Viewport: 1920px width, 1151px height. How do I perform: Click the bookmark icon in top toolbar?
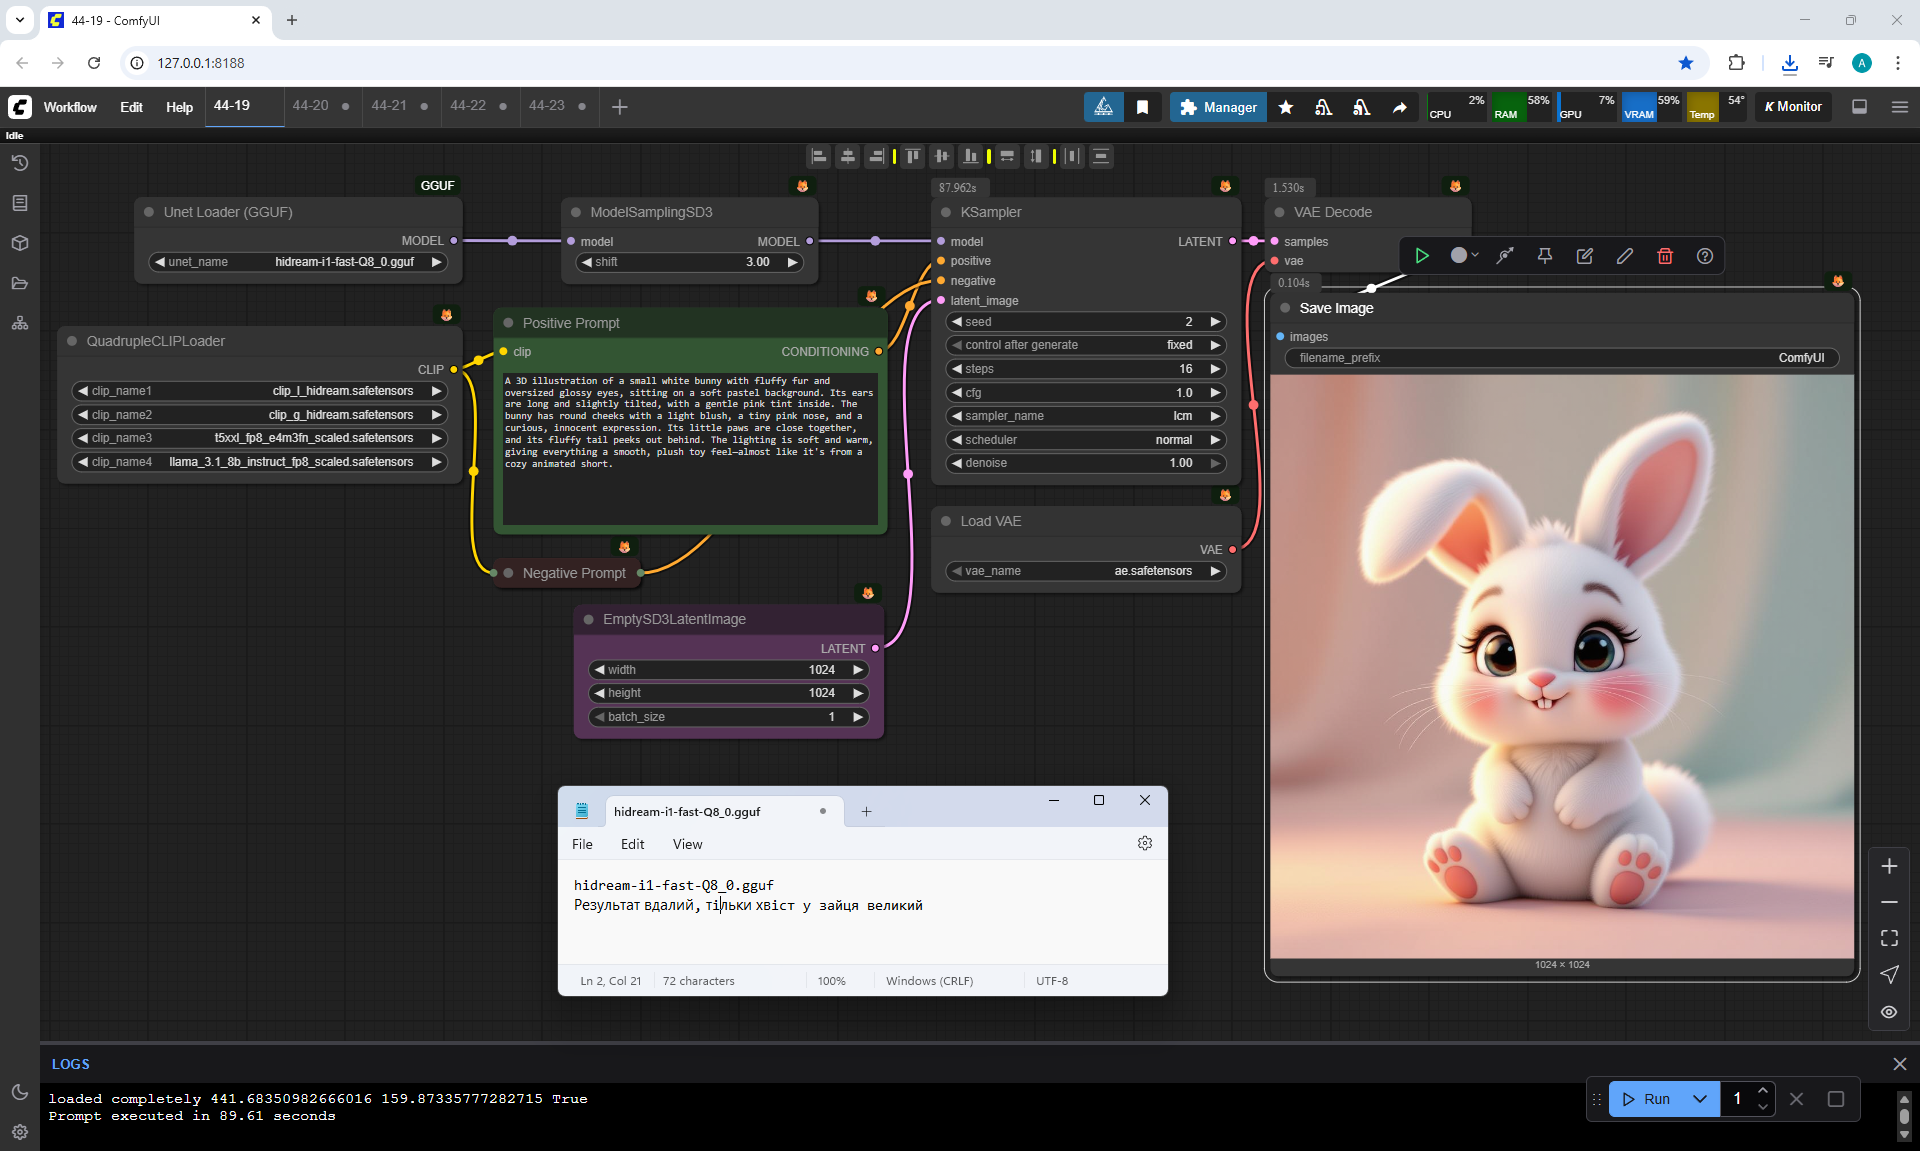[x=1142, y=107]
